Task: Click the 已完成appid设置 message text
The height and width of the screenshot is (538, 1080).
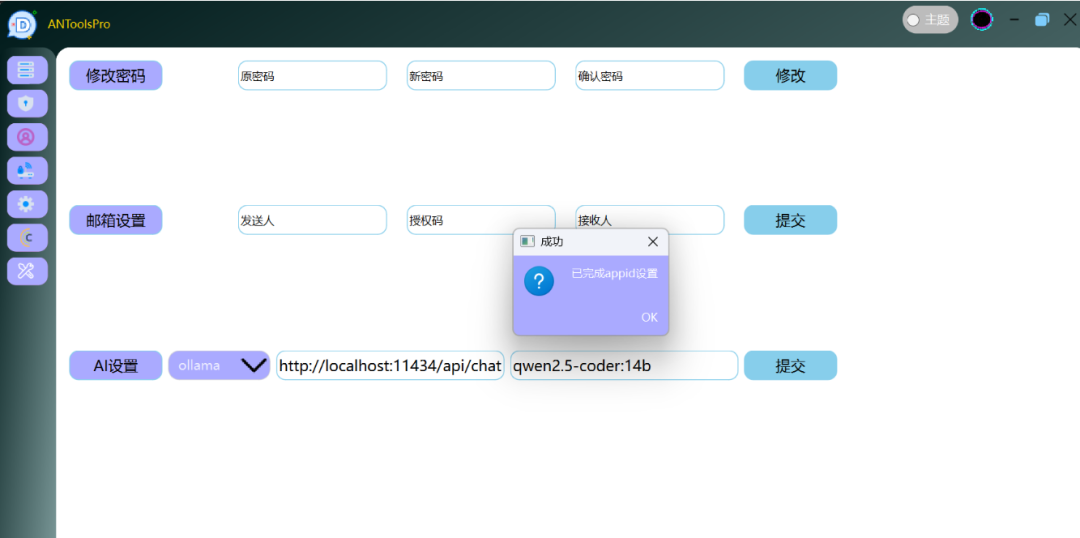Action: coord(614,274)
